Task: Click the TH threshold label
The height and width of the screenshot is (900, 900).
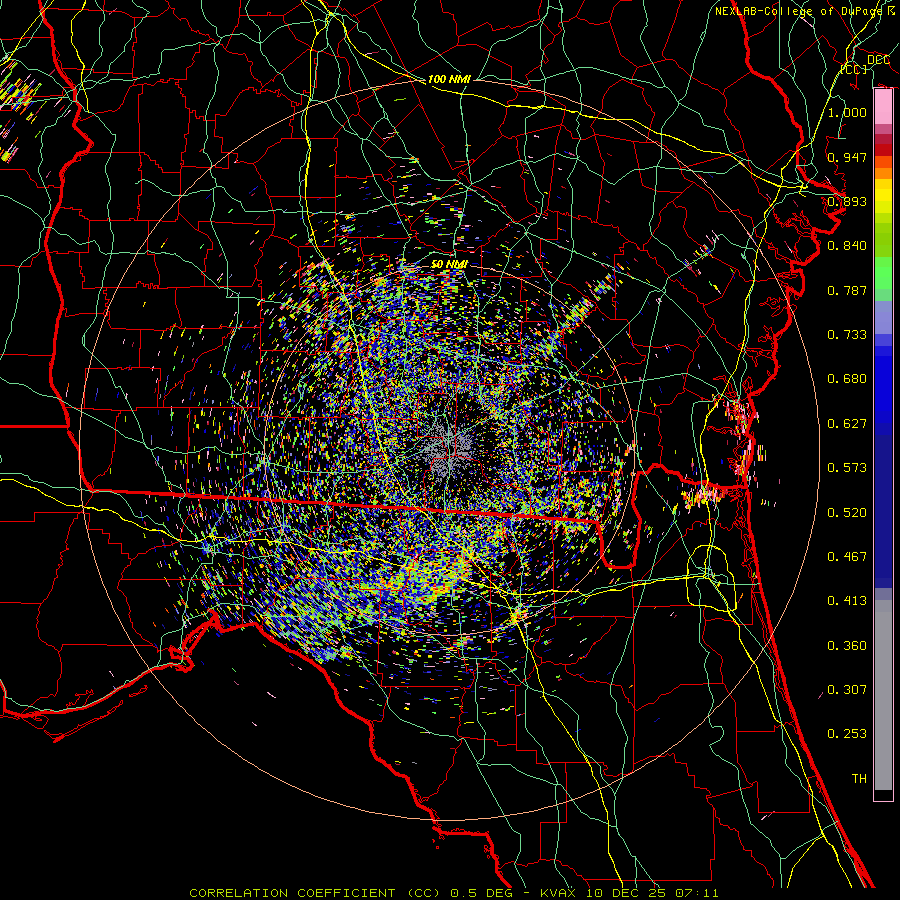Action: 859,779
